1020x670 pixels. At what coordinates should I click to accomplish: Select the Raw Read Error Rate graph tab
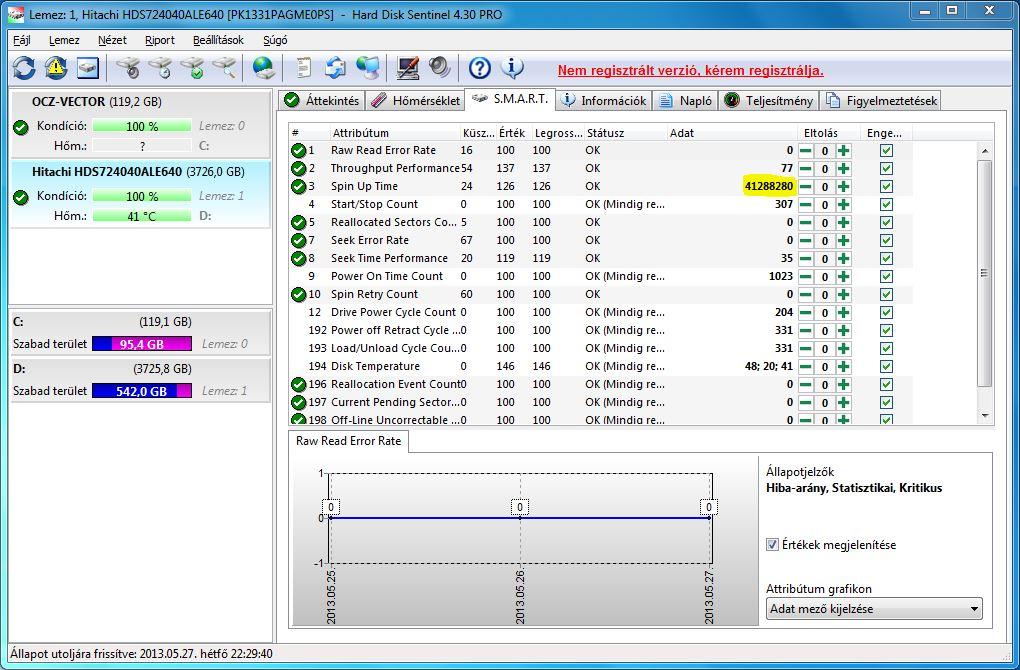coord(349,441)
